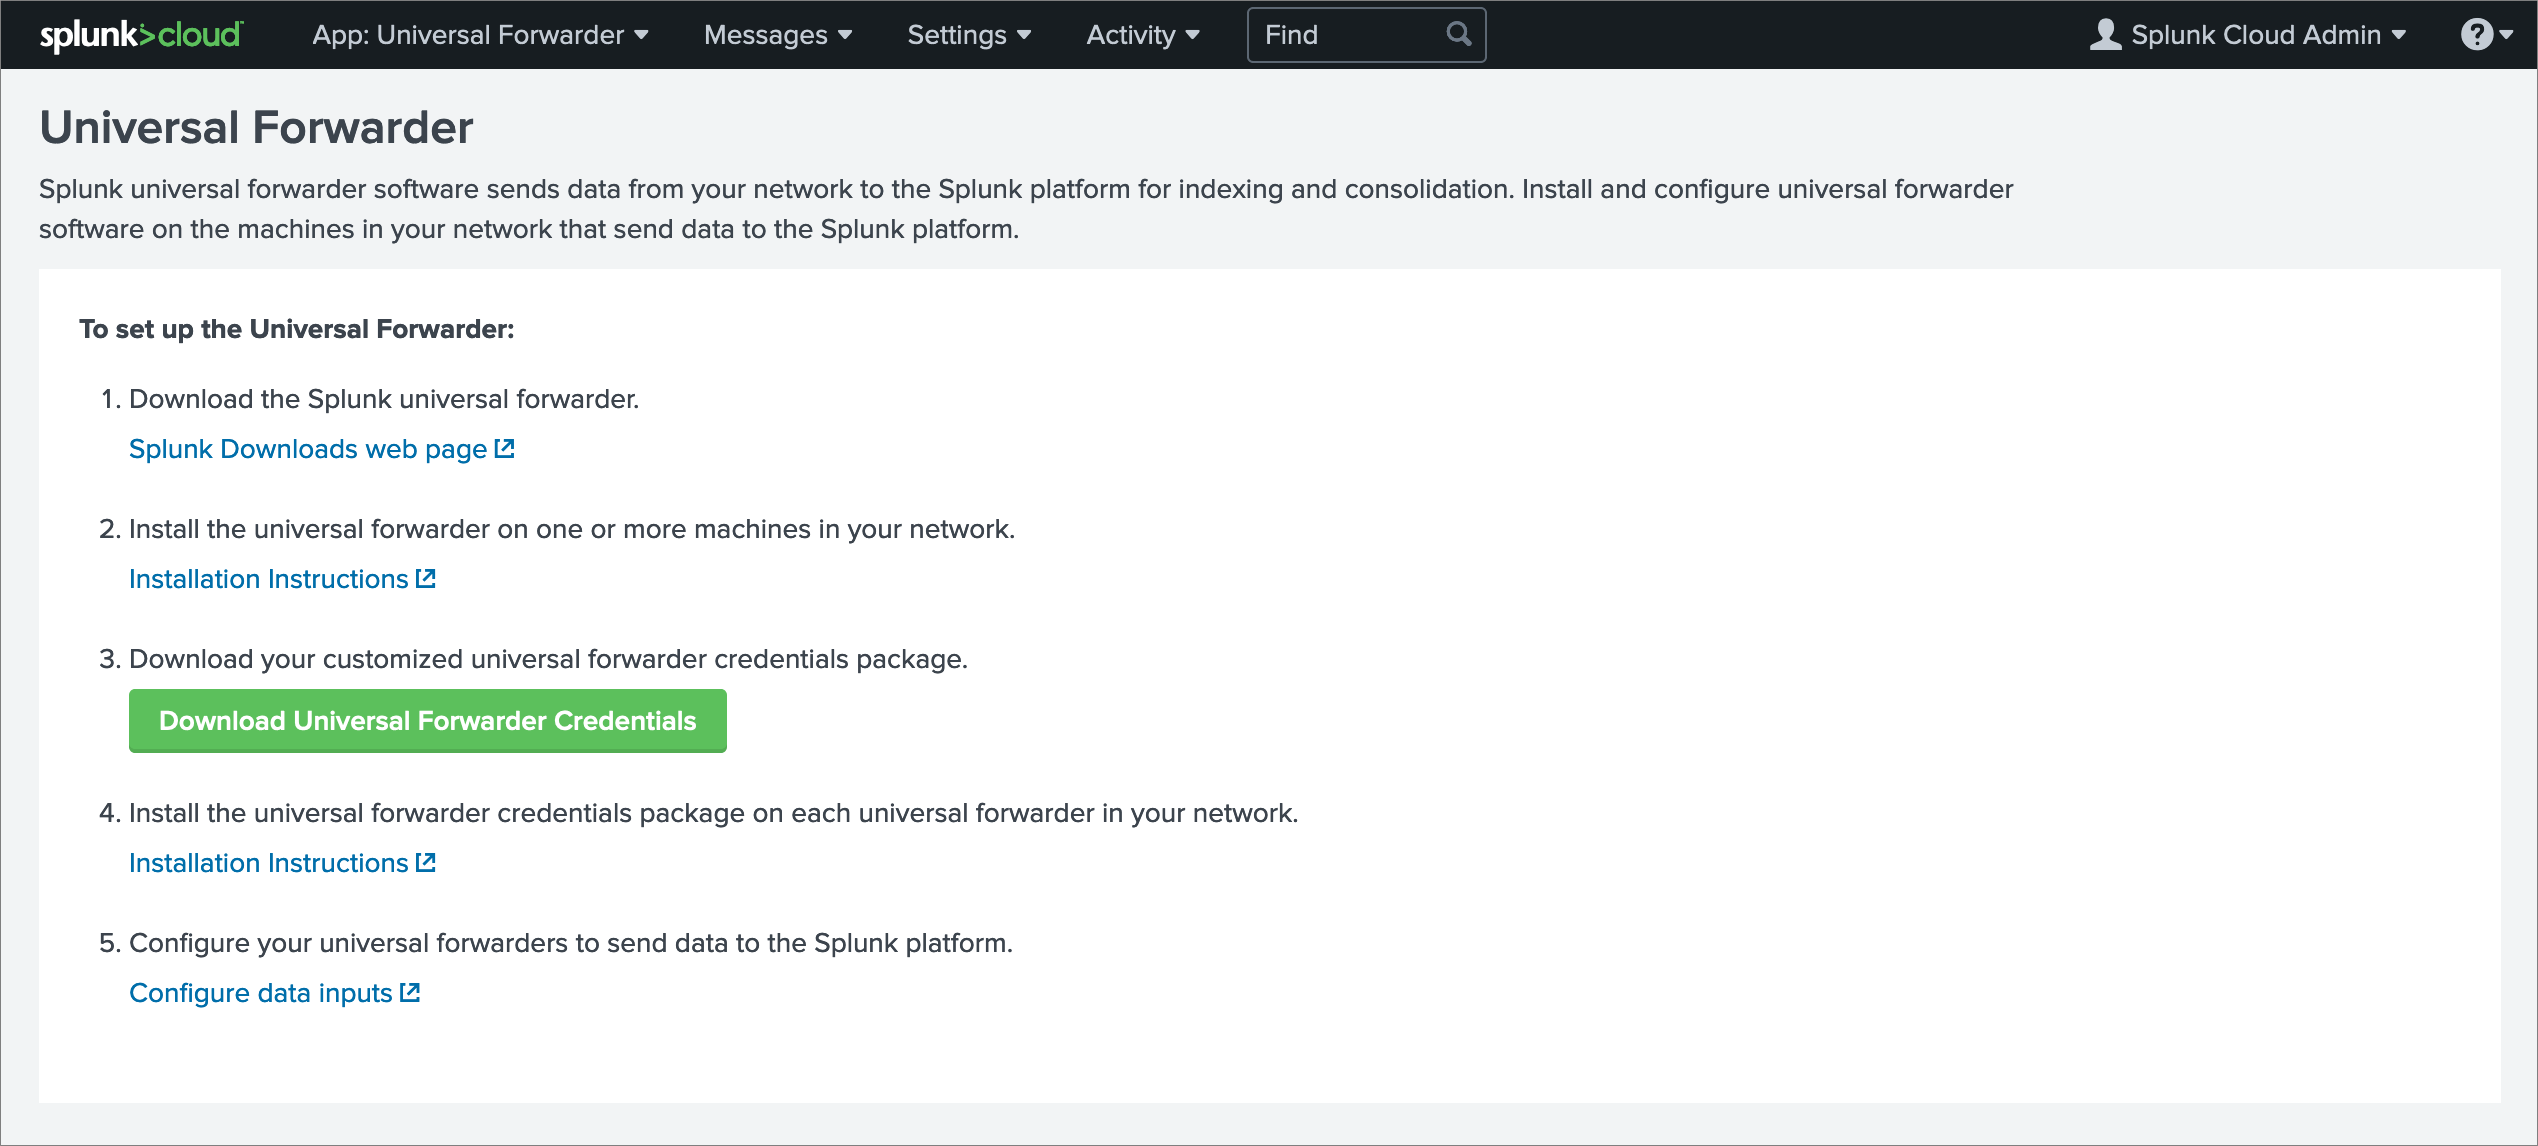2538x1146 pixels.
Task: Click the external link icon beside Configure data inputs
Action: (410, 992)
